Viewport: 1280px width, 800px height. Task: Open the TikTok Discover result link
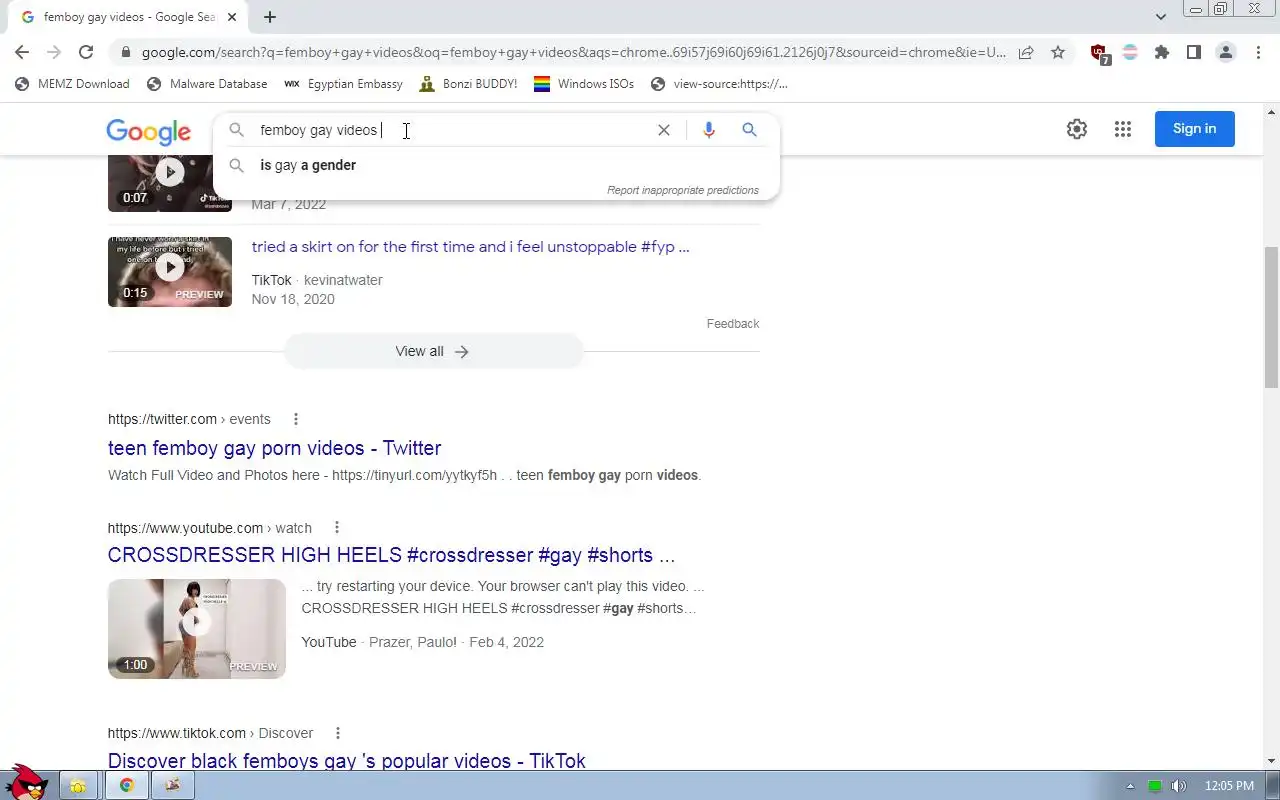tap(346, 761)
